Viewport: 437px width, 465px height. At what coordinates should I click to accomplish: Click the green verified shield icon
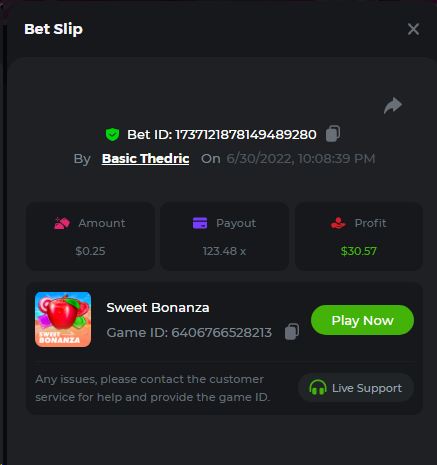point(113,135)
